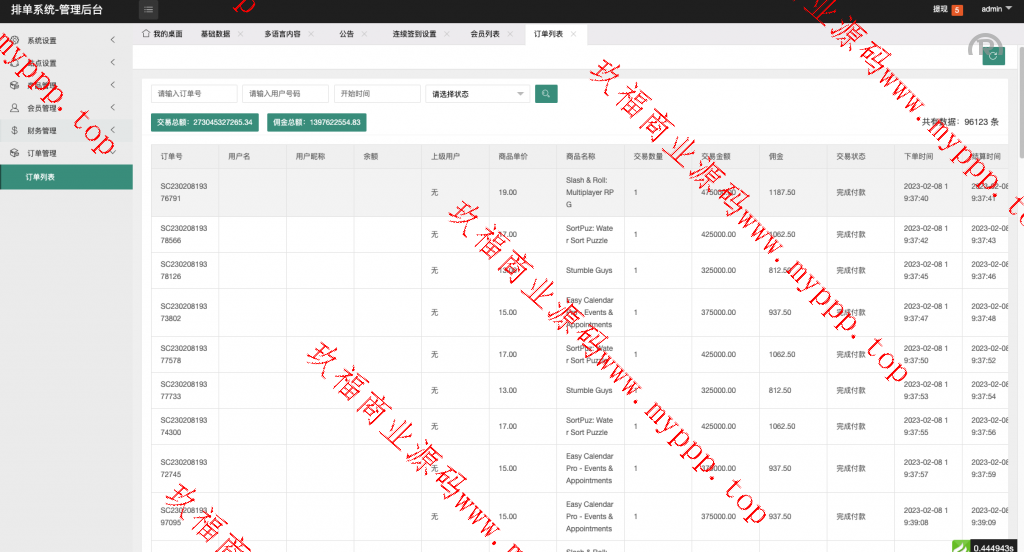
Task: Close the 订单列表 tab using X icon
Action: click(574, 34)
